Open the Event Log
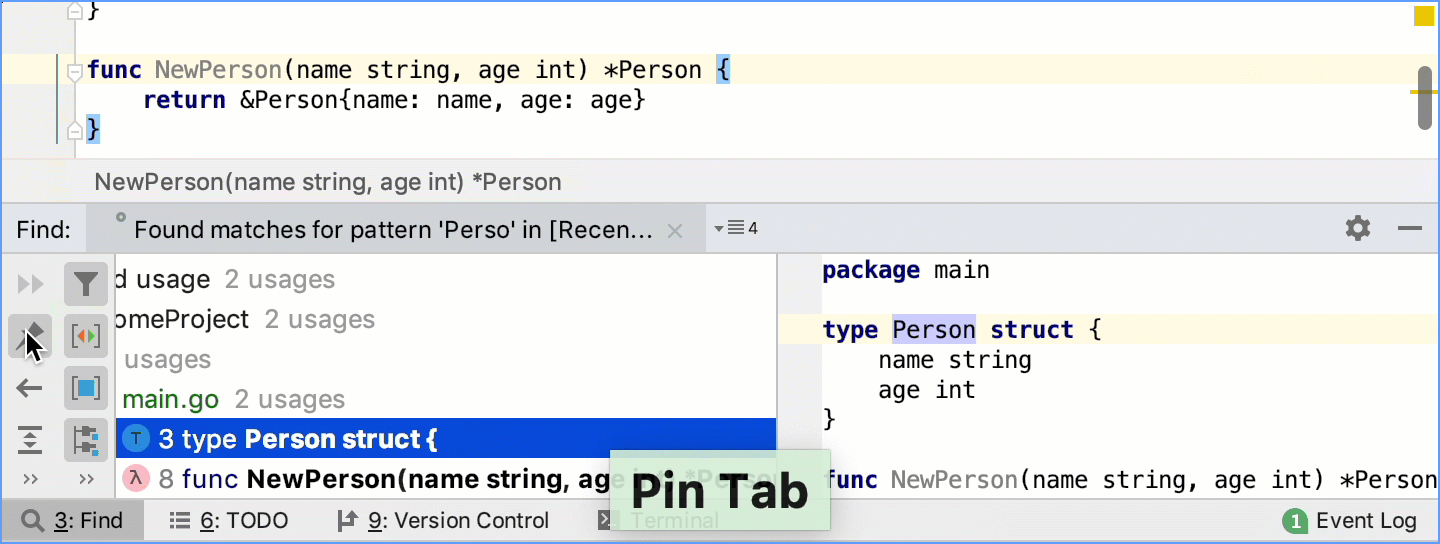The height and width of the screenshot is (544, 1440). 1351,521
